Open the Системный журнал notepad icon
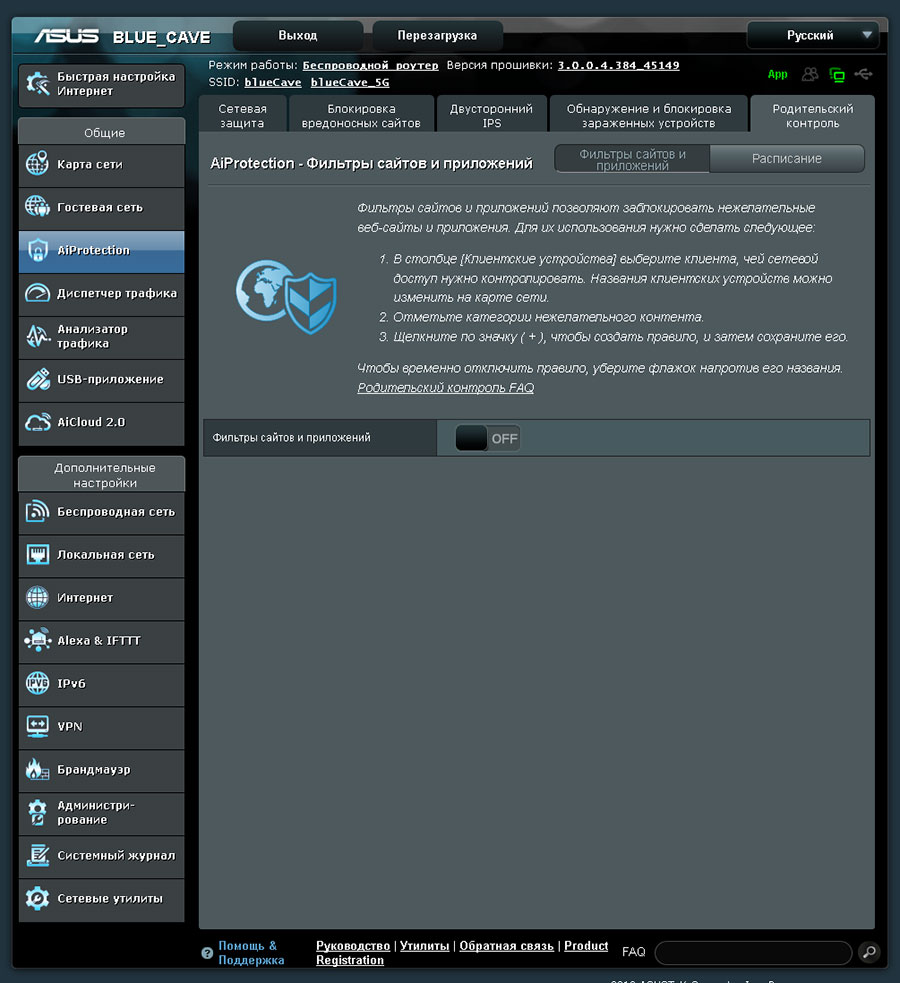The width and height of the screenshot is (900, 983). tap(38, 856)
